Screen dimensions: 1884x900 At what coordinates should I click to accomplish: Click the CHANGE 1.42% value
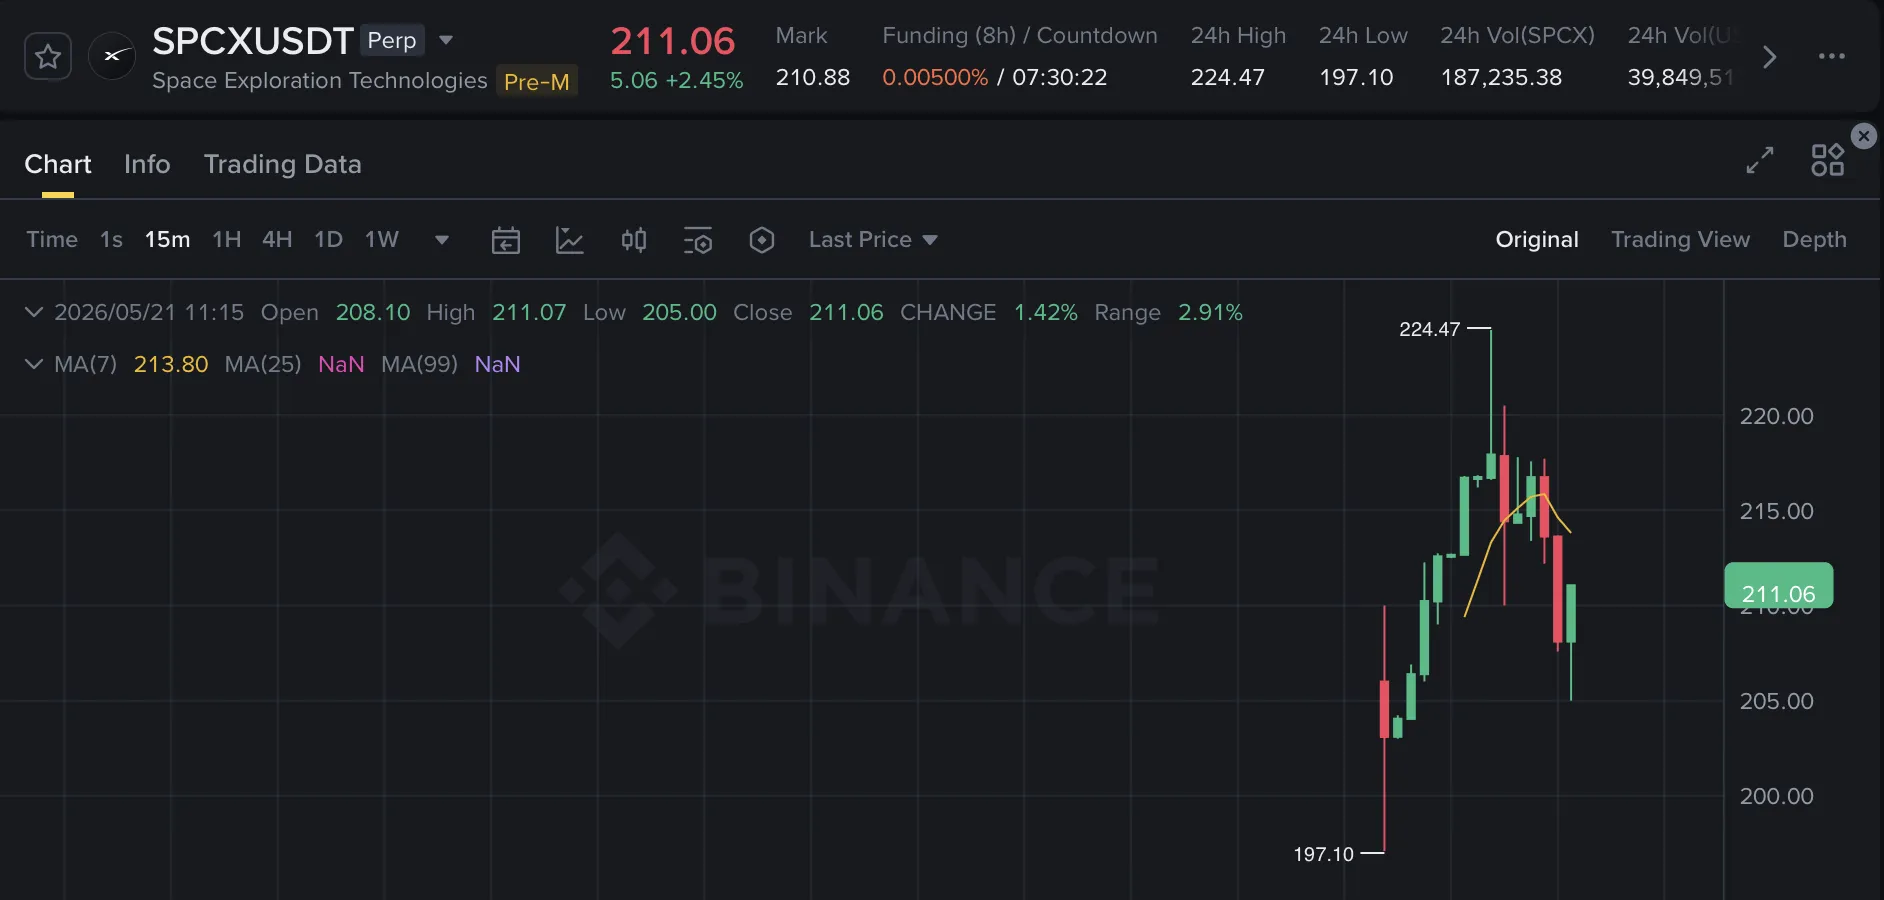point(1046,312)
